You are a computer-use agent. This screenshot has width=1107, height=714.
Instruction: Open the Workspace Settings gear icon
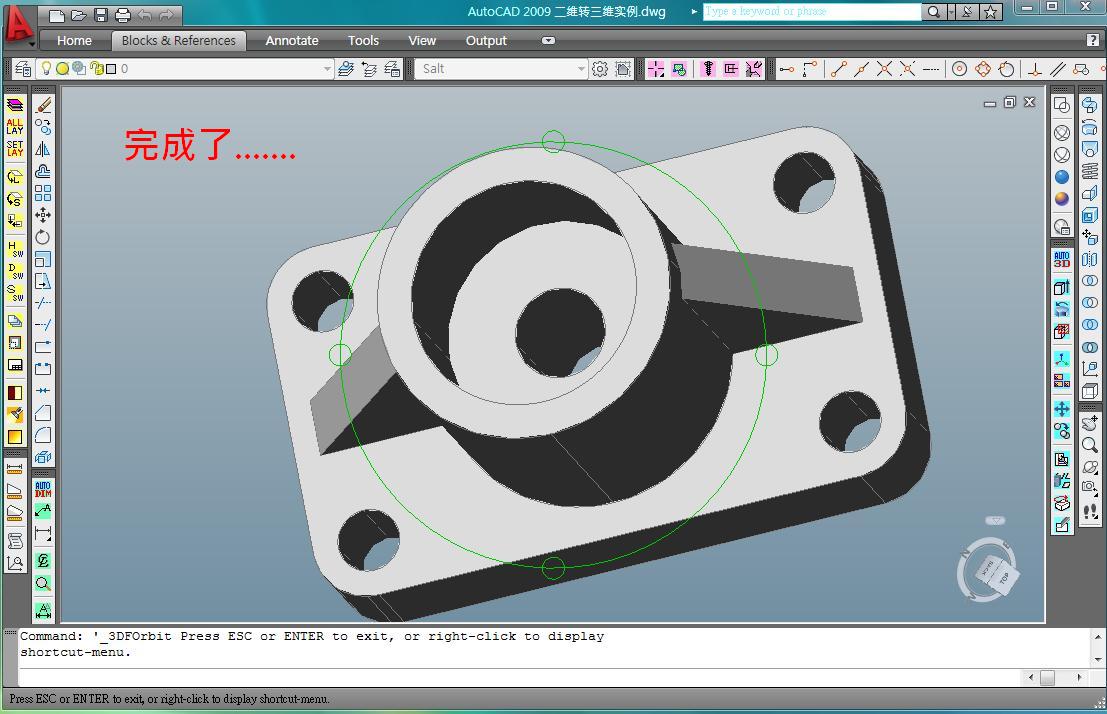pos(599,69)
